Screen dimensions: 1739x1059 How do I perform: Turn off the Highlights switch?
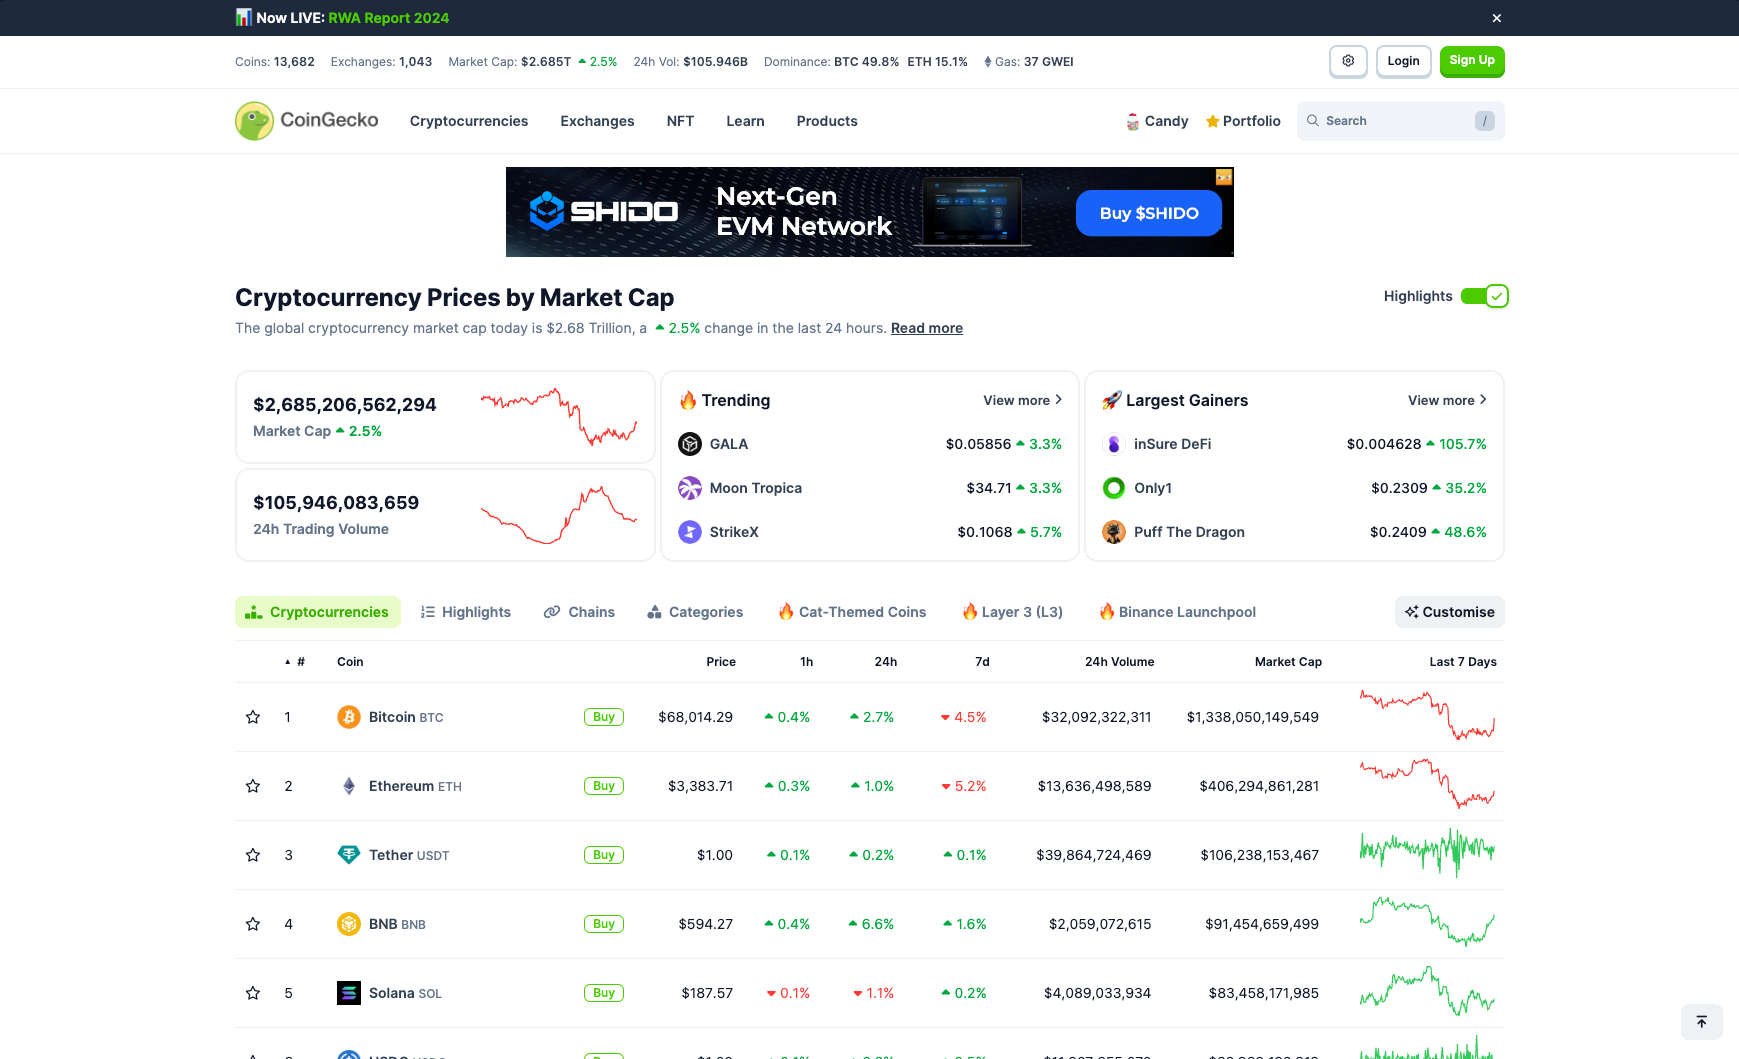tap(1485, 296)
